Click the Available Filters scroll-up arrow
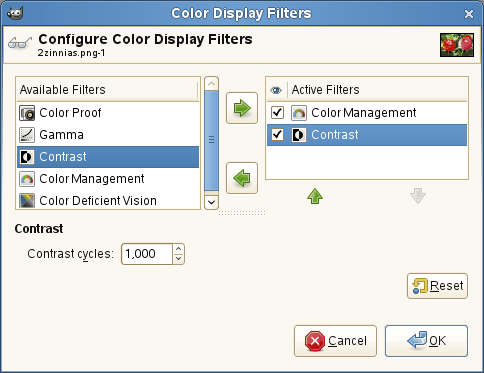484x373 pixels. click(x=211, y=84)
